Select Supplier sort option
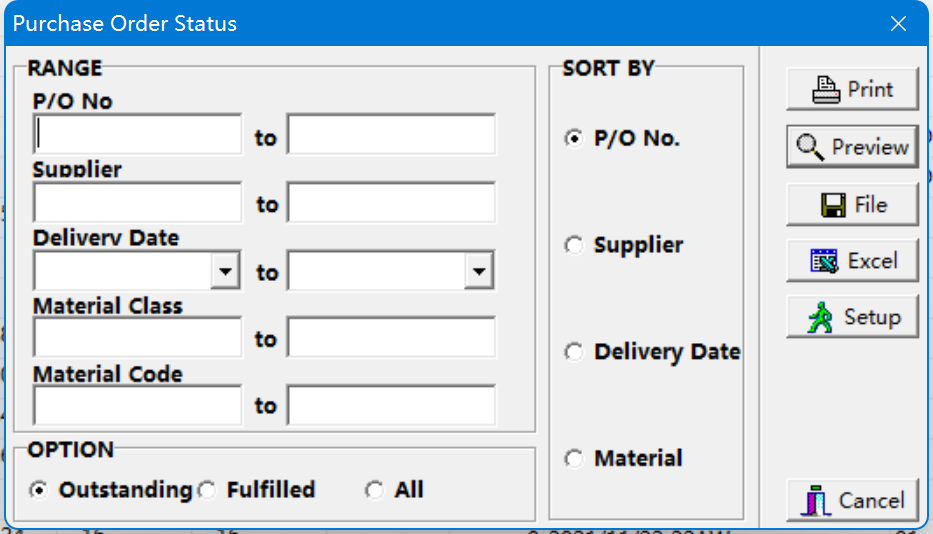The height and width of the screenshot is (534, 933). click(574, 245)
